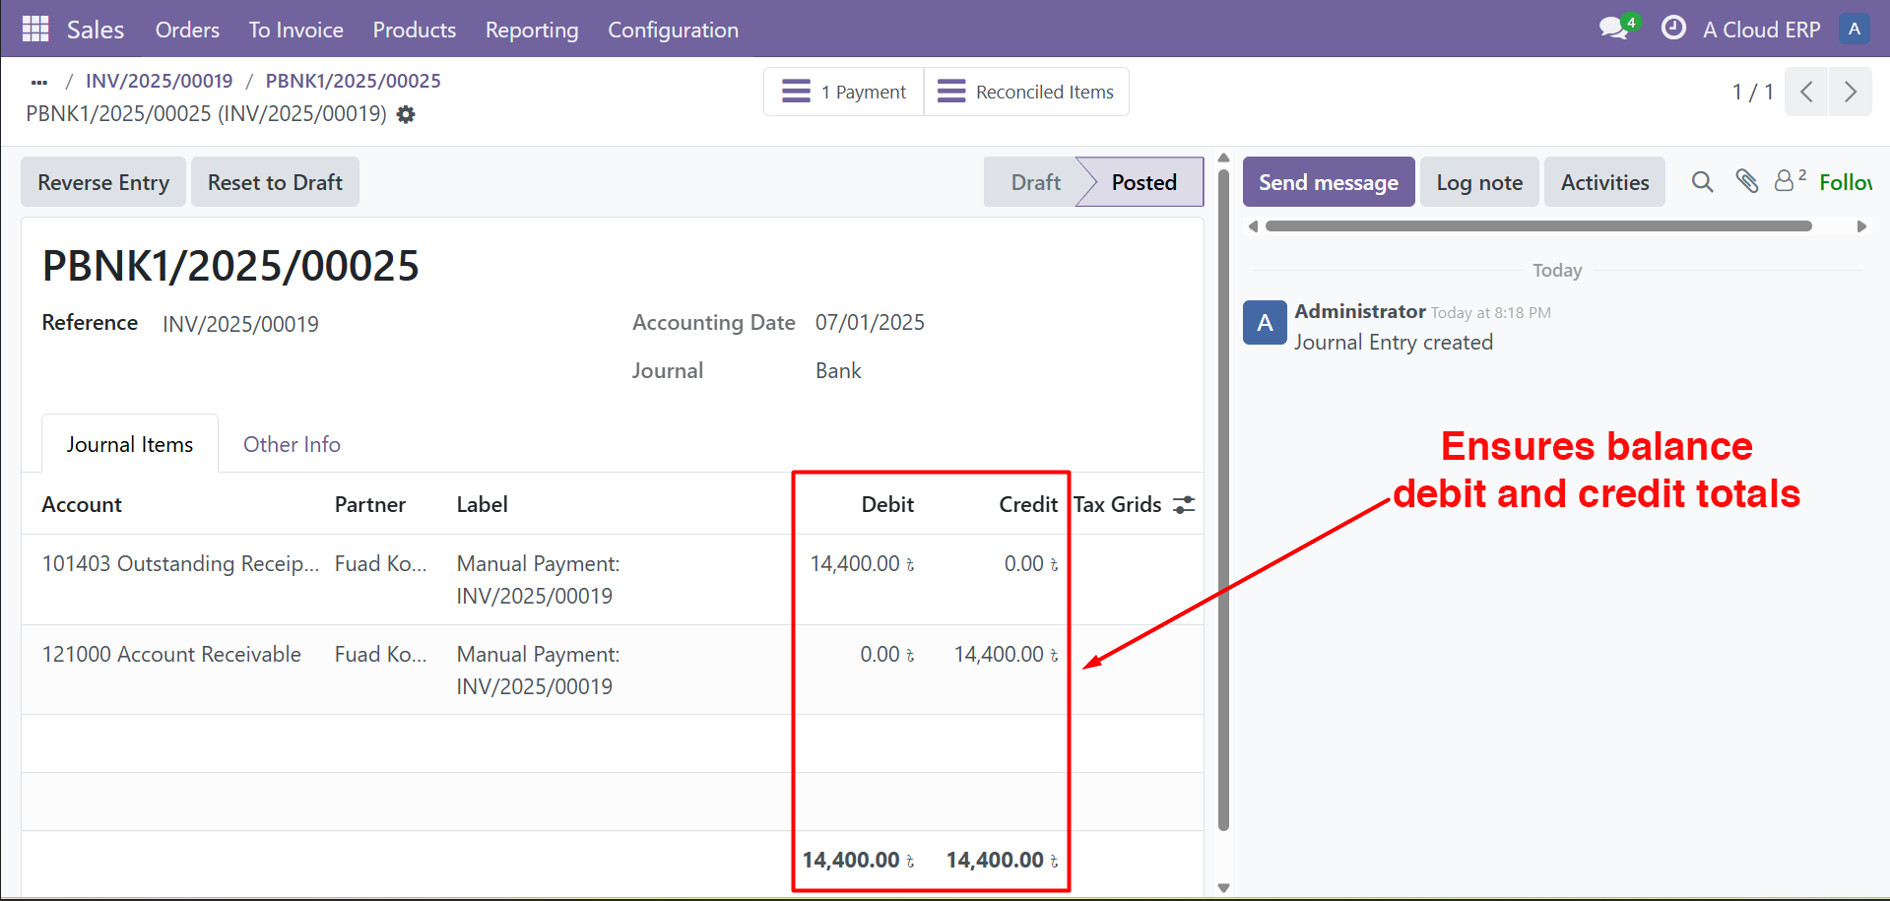Click the Account column header
This screenshot has width=1890, height=901.
(x=82, y=505)
